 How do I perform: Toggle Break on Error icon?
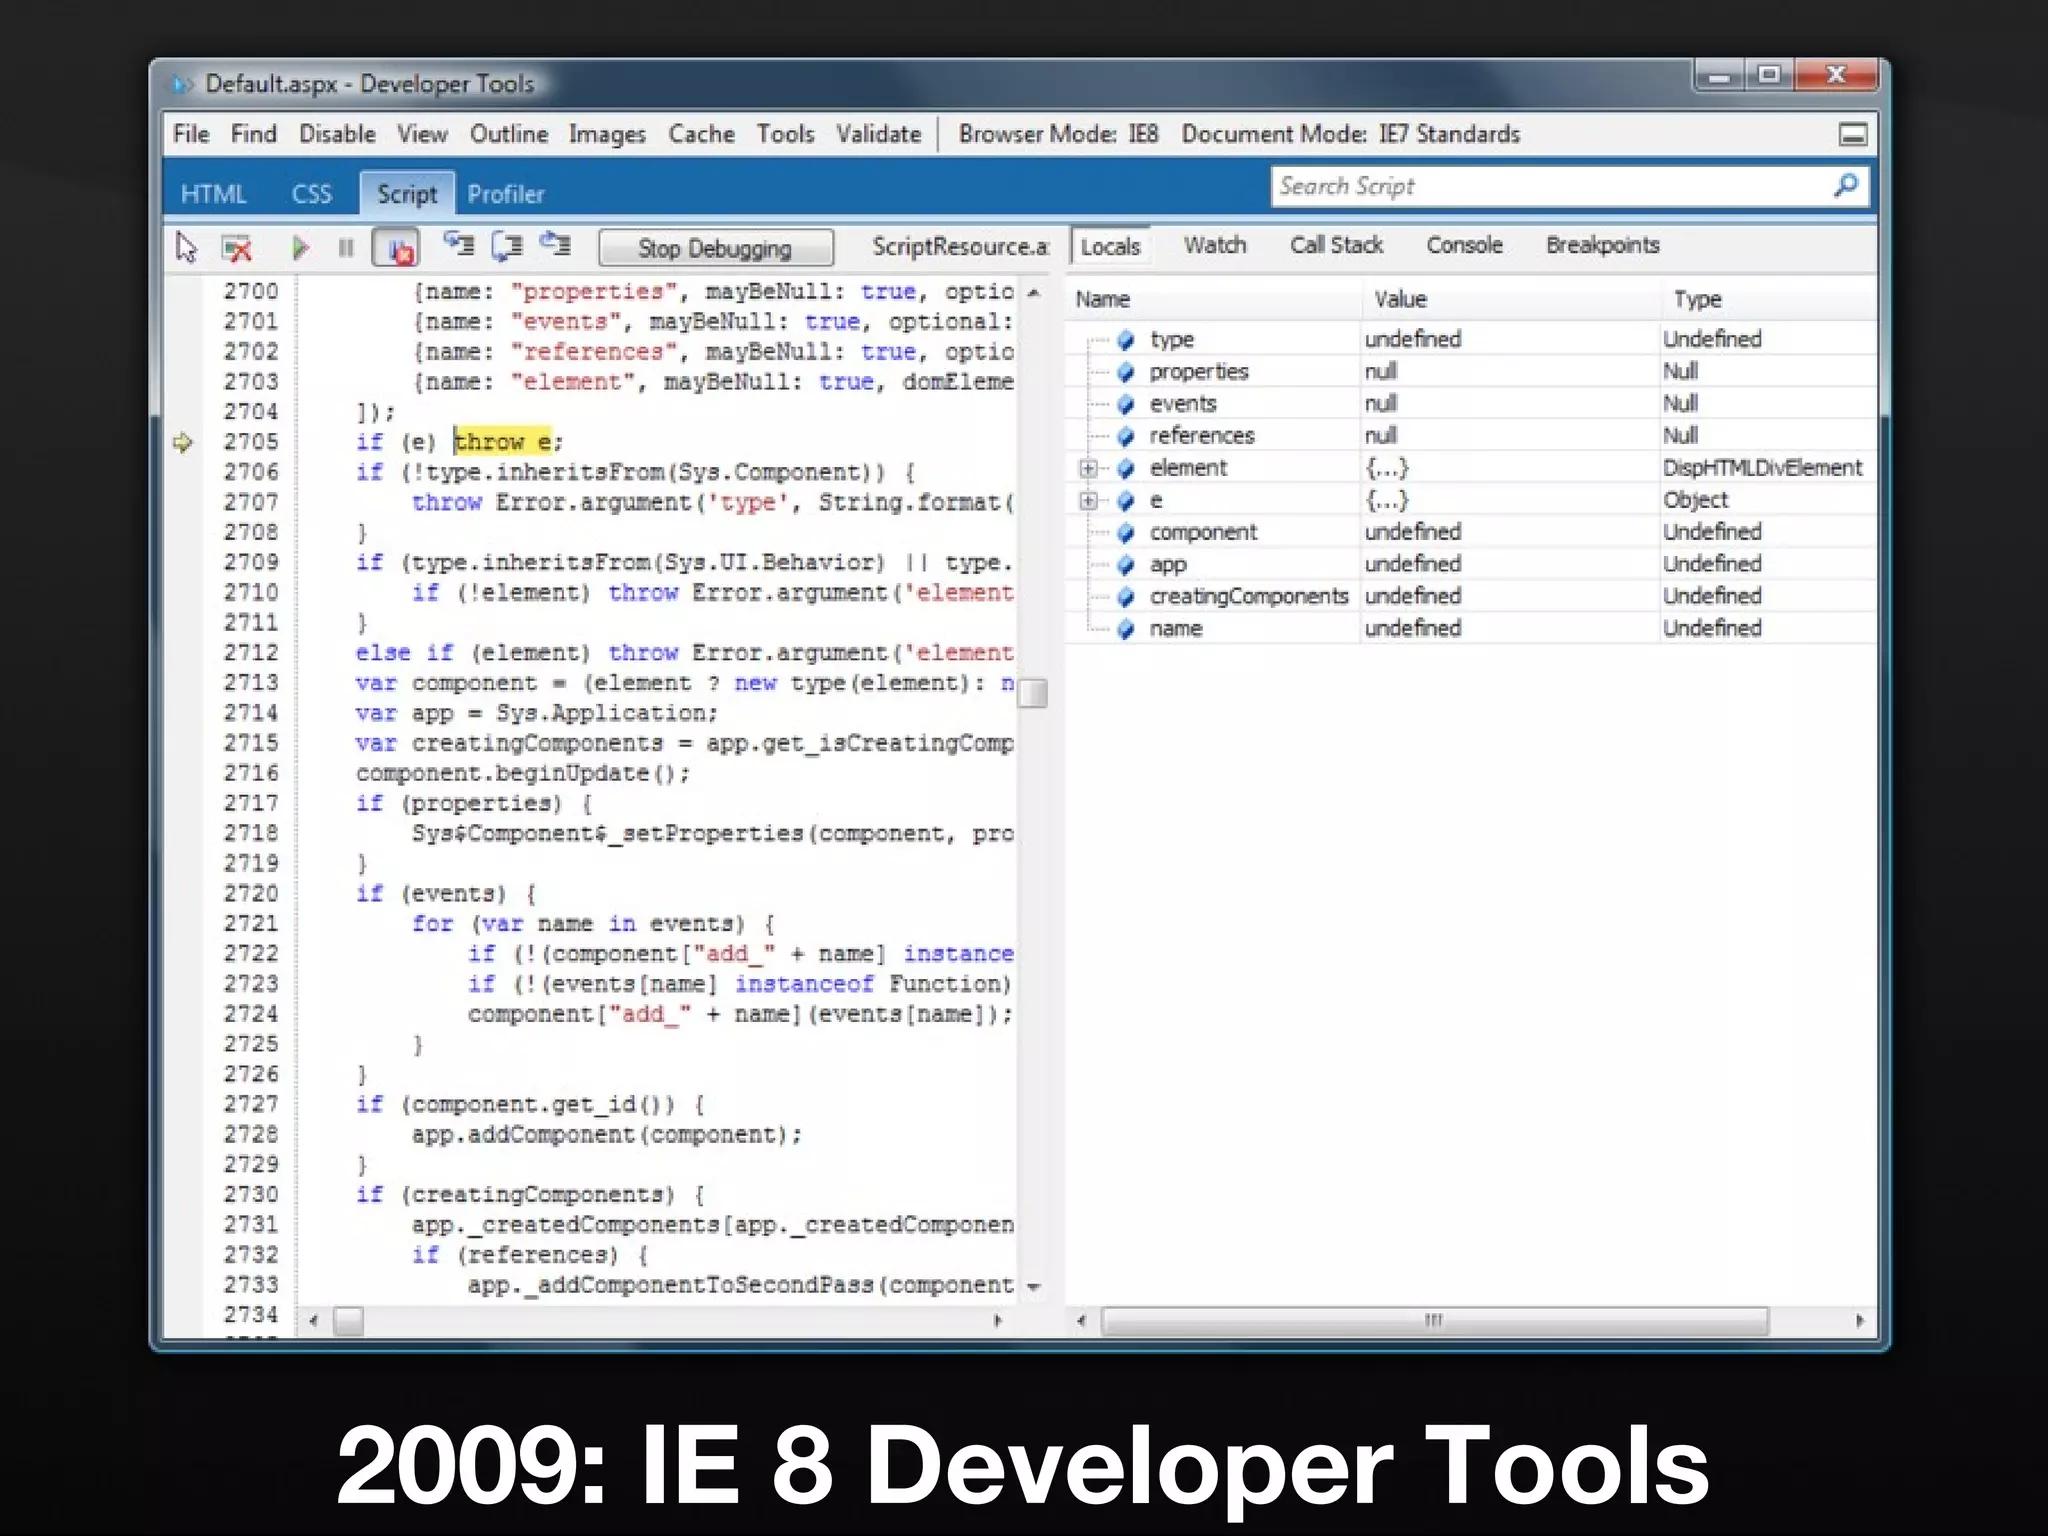pos(396,247)
